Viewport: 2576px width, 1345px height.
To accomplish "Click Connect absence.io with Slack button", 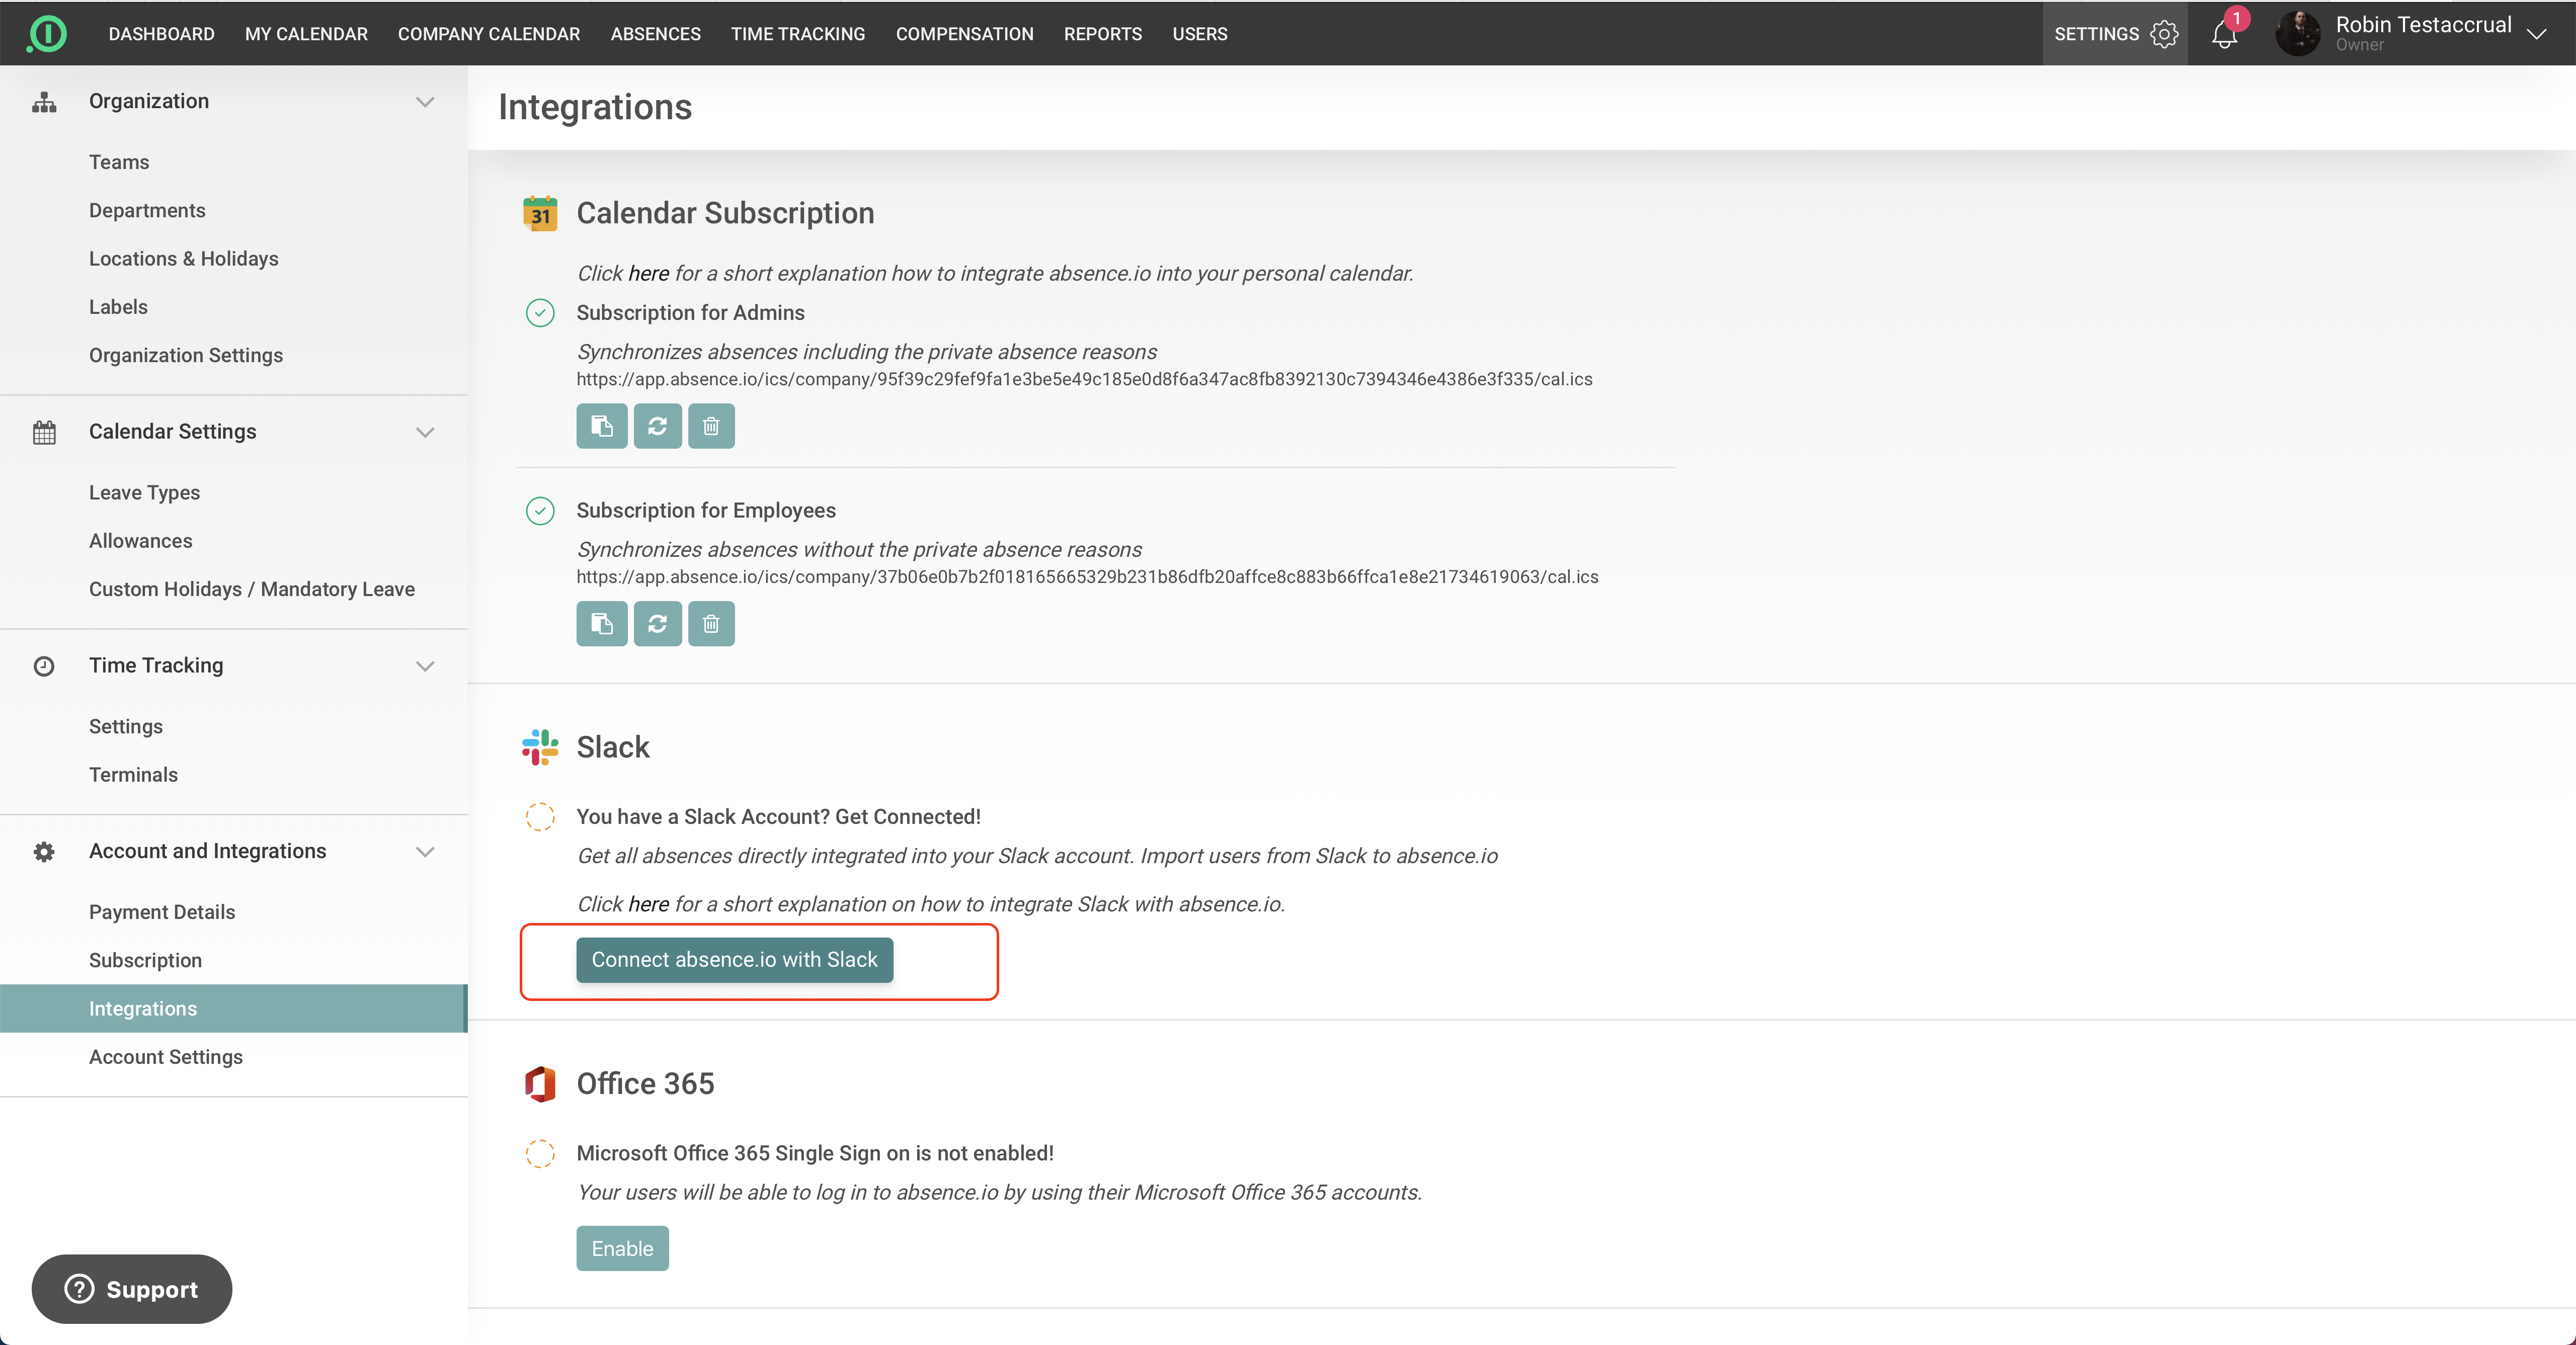I will pyautogui.click(x=734, y=960).
